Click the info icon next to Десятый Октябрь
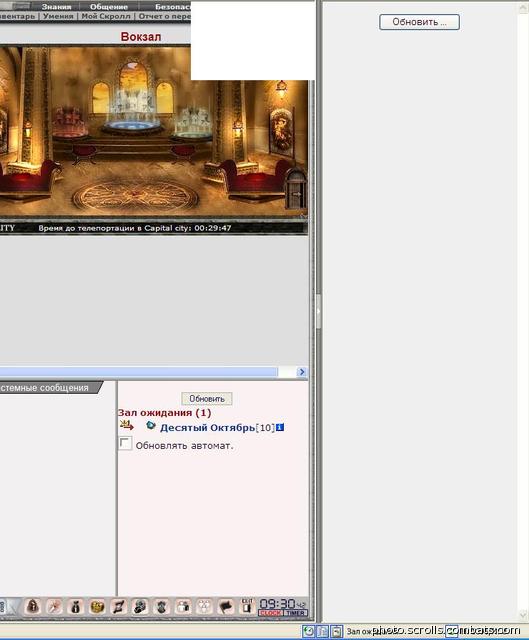529x640 pixels. coord(280,427)
